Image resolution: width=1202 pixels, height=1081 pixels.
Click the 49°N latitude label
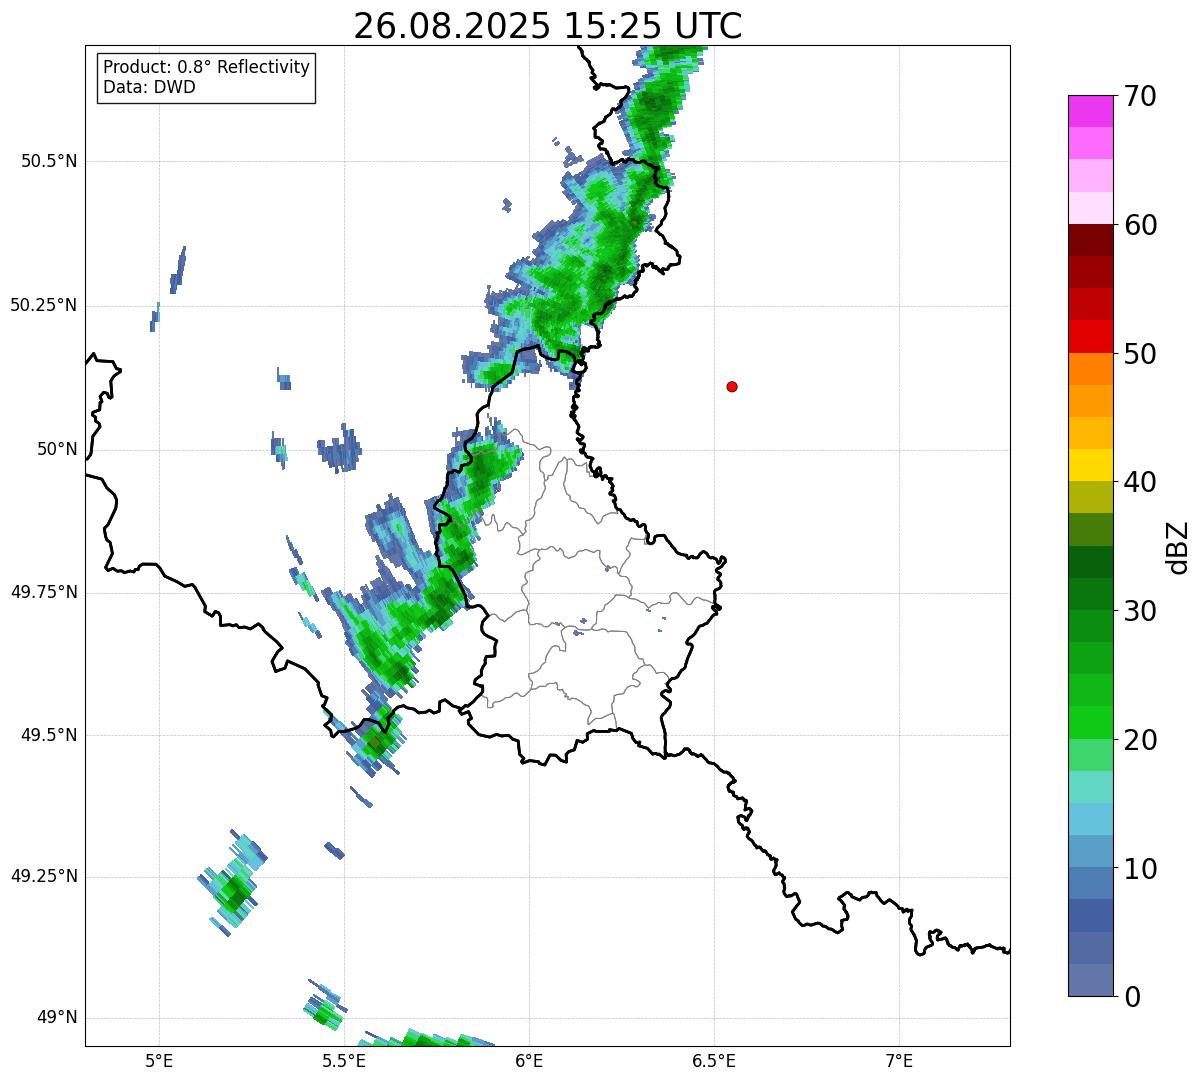57,1018
